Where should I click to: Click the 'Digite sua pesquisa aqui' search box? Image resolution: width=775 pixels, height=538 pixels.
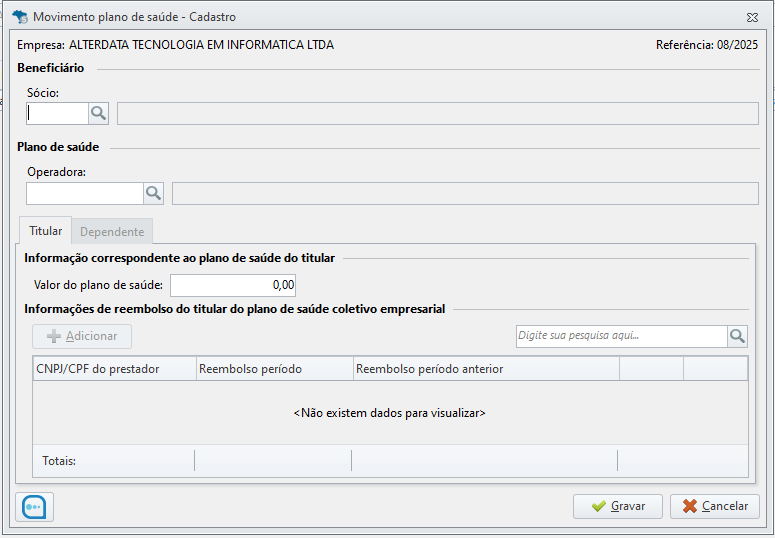621,336
